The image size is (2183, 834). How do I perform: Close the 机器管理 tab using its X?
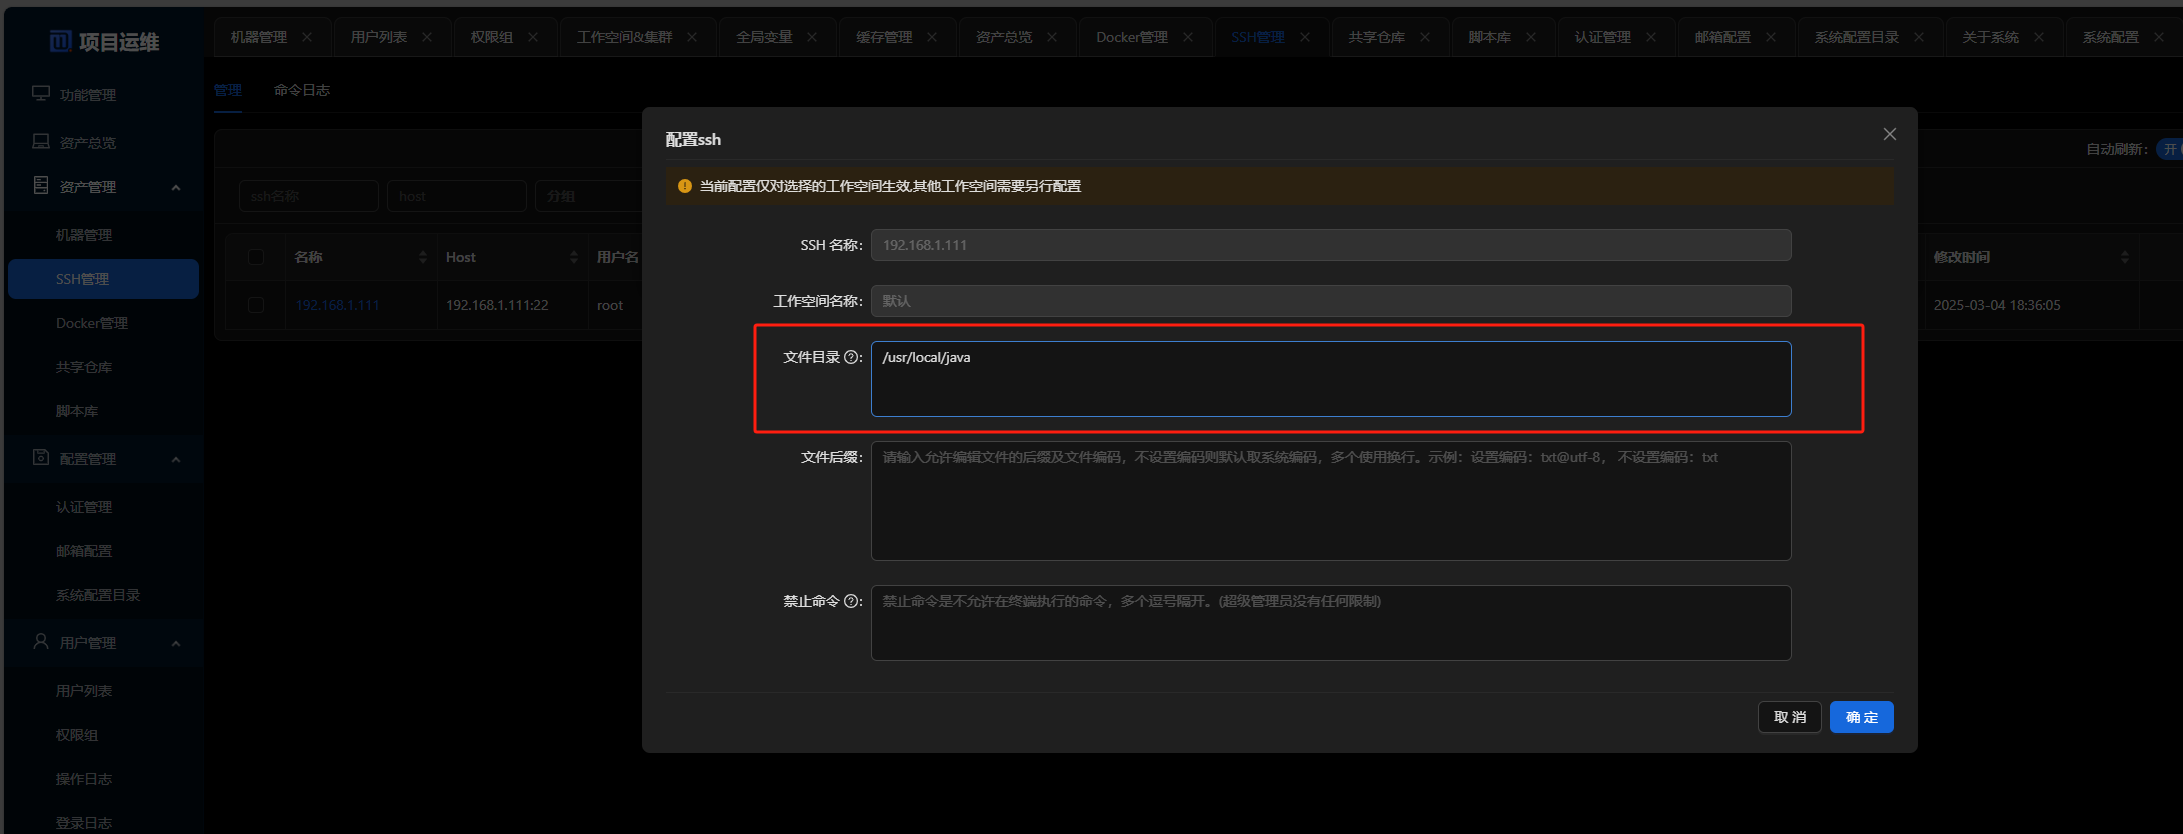307,37
